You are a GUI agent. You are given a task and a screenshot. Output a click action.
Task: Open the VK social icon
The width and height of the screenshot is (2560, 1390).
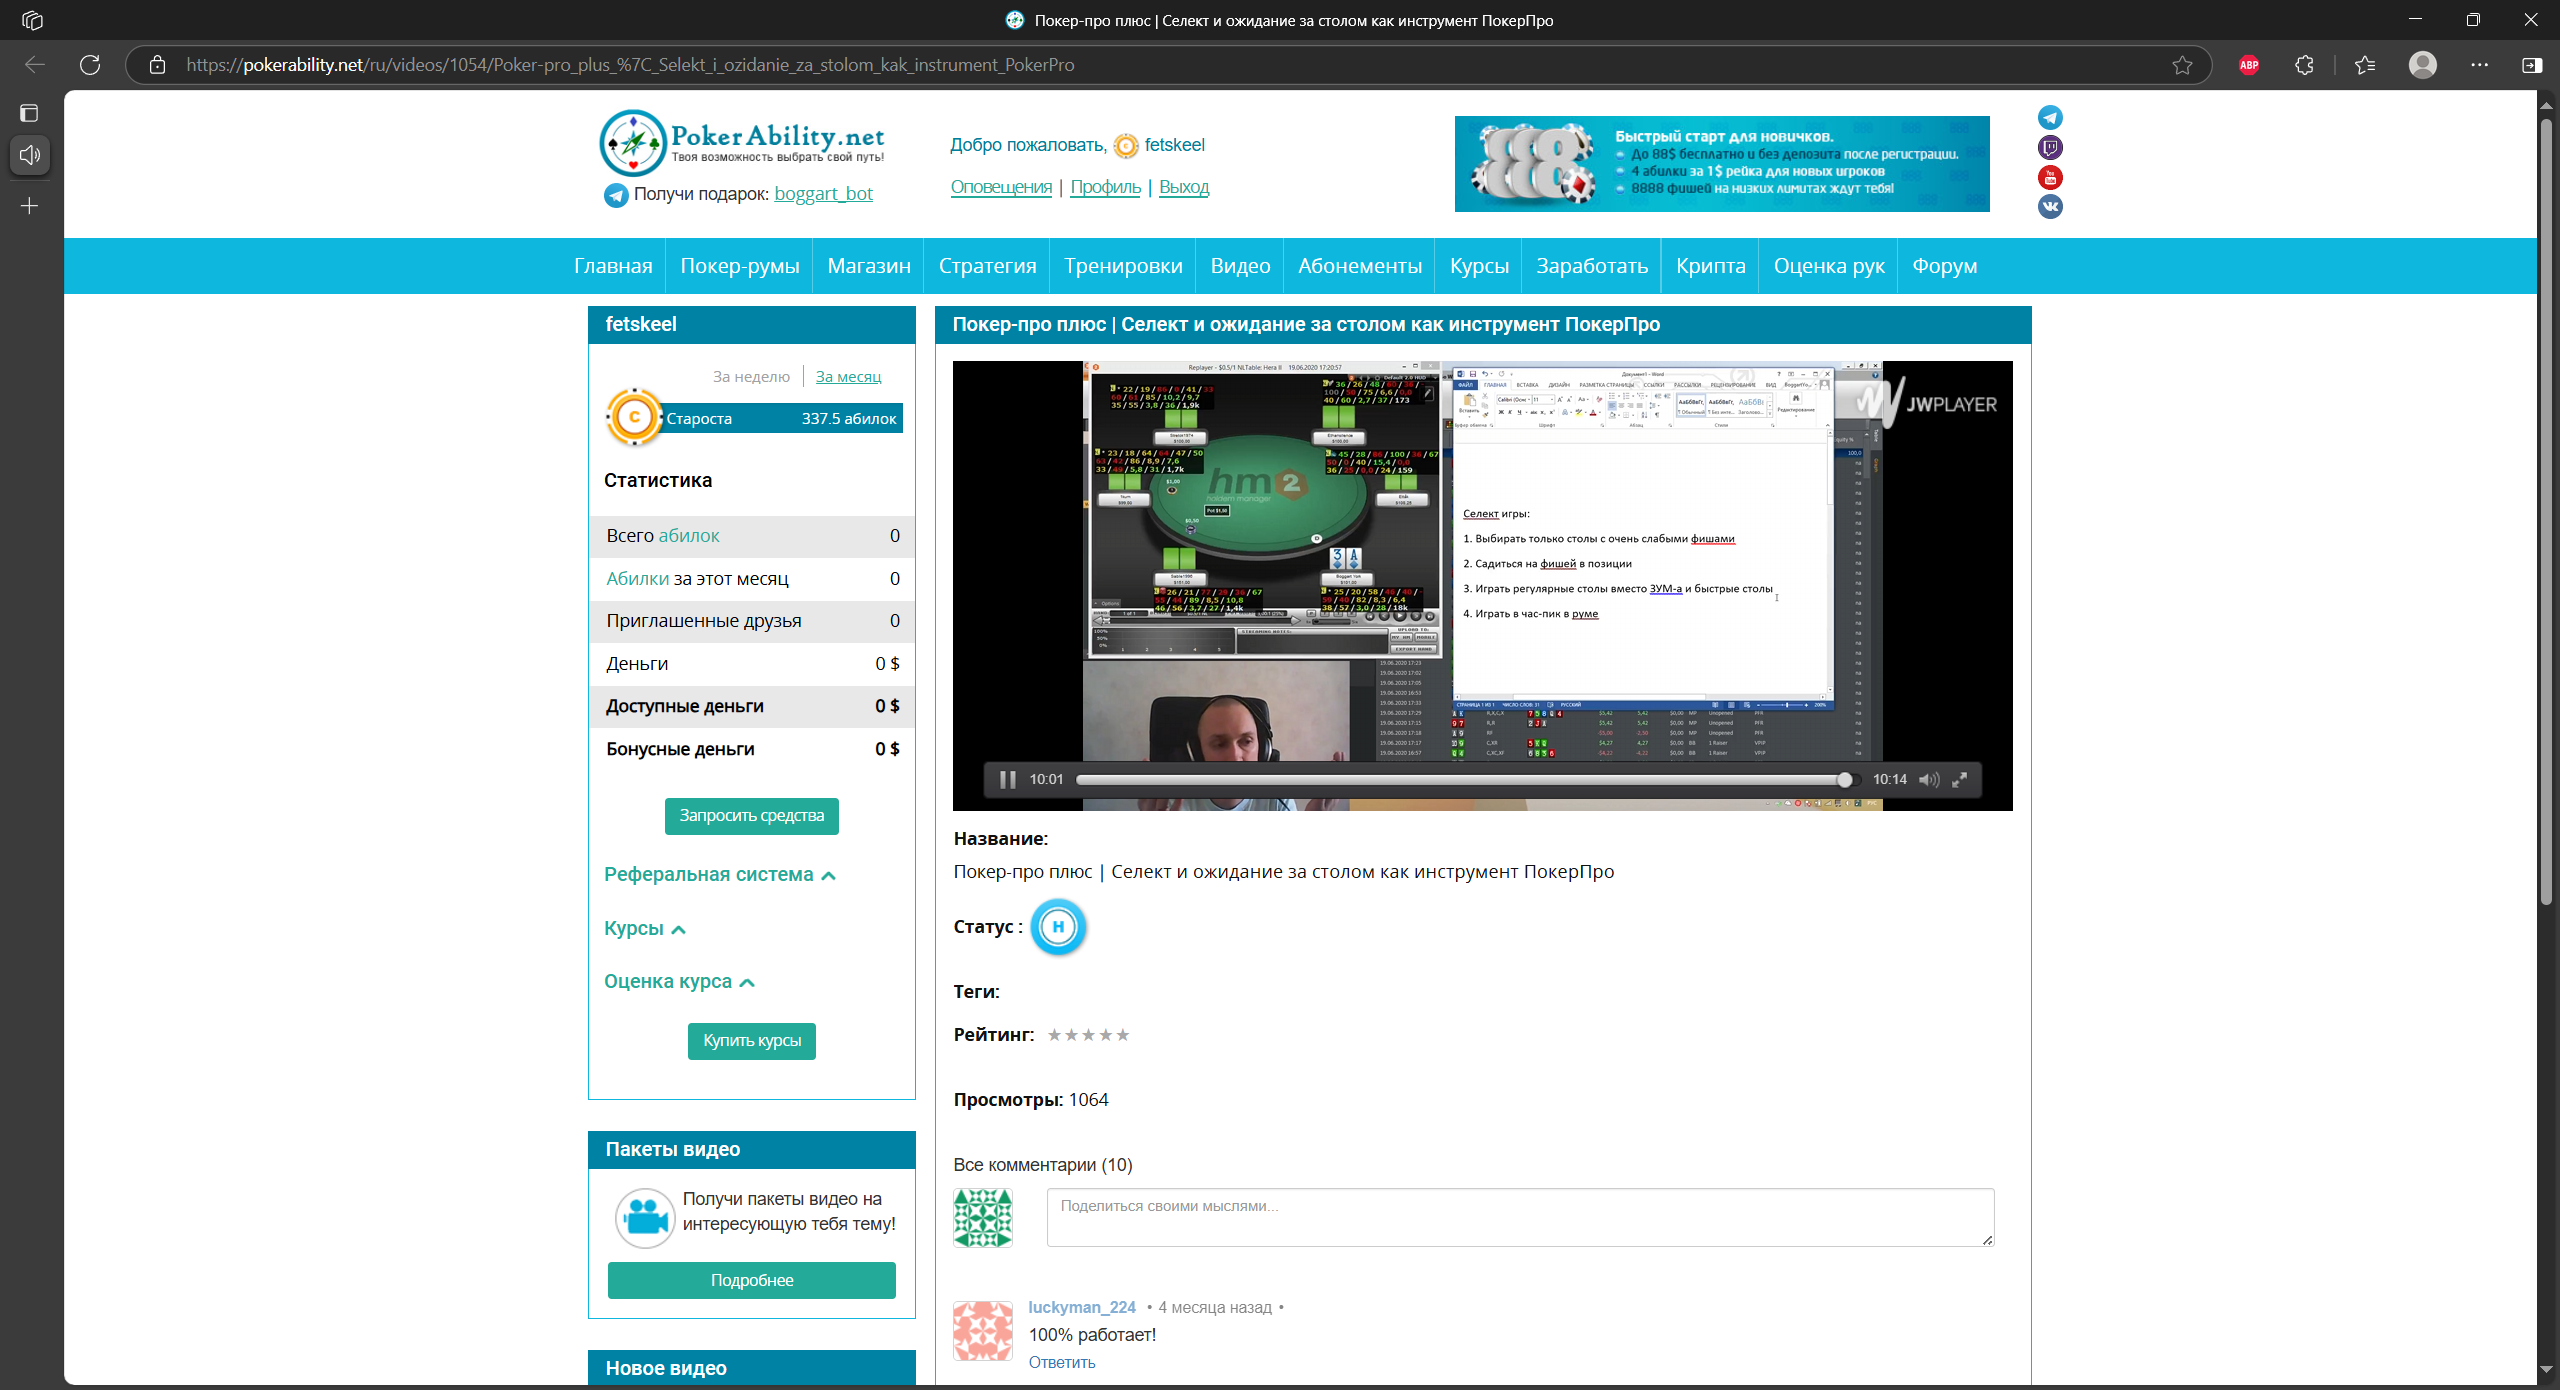2050,206
